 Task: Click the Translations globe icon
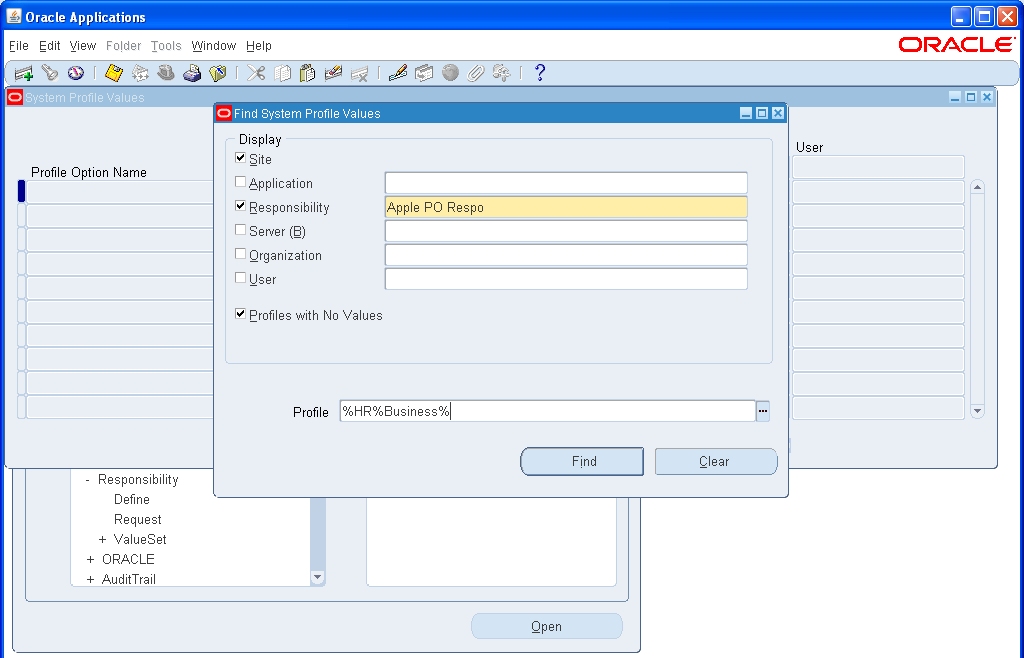(449, 72)
